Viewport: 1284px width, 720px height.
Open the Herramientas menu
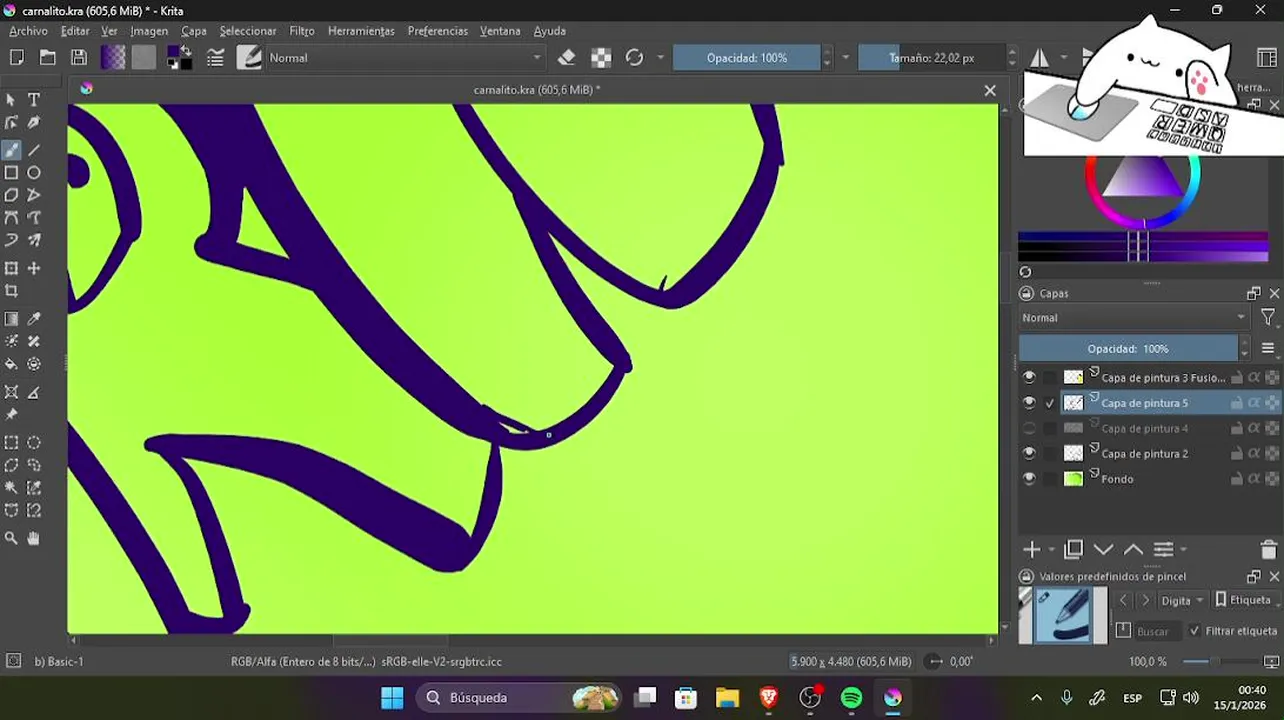(x=361, y=31)
